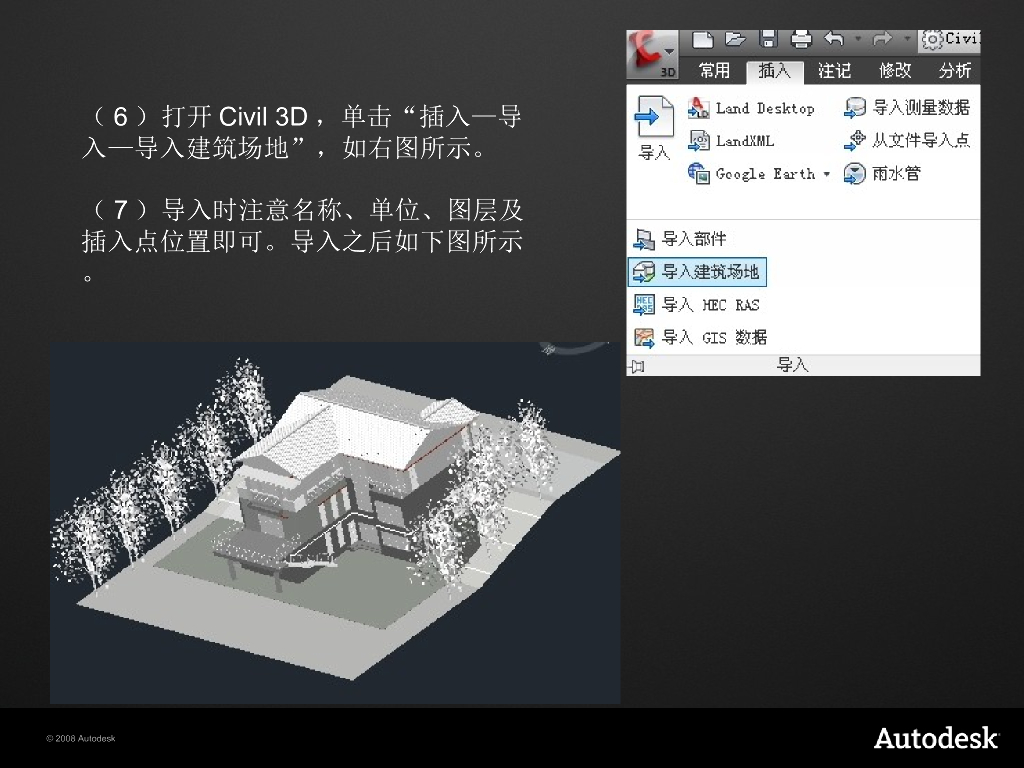Choose 导入建筑场地 menu entry

pyautogui.click(x=697, y=272)
